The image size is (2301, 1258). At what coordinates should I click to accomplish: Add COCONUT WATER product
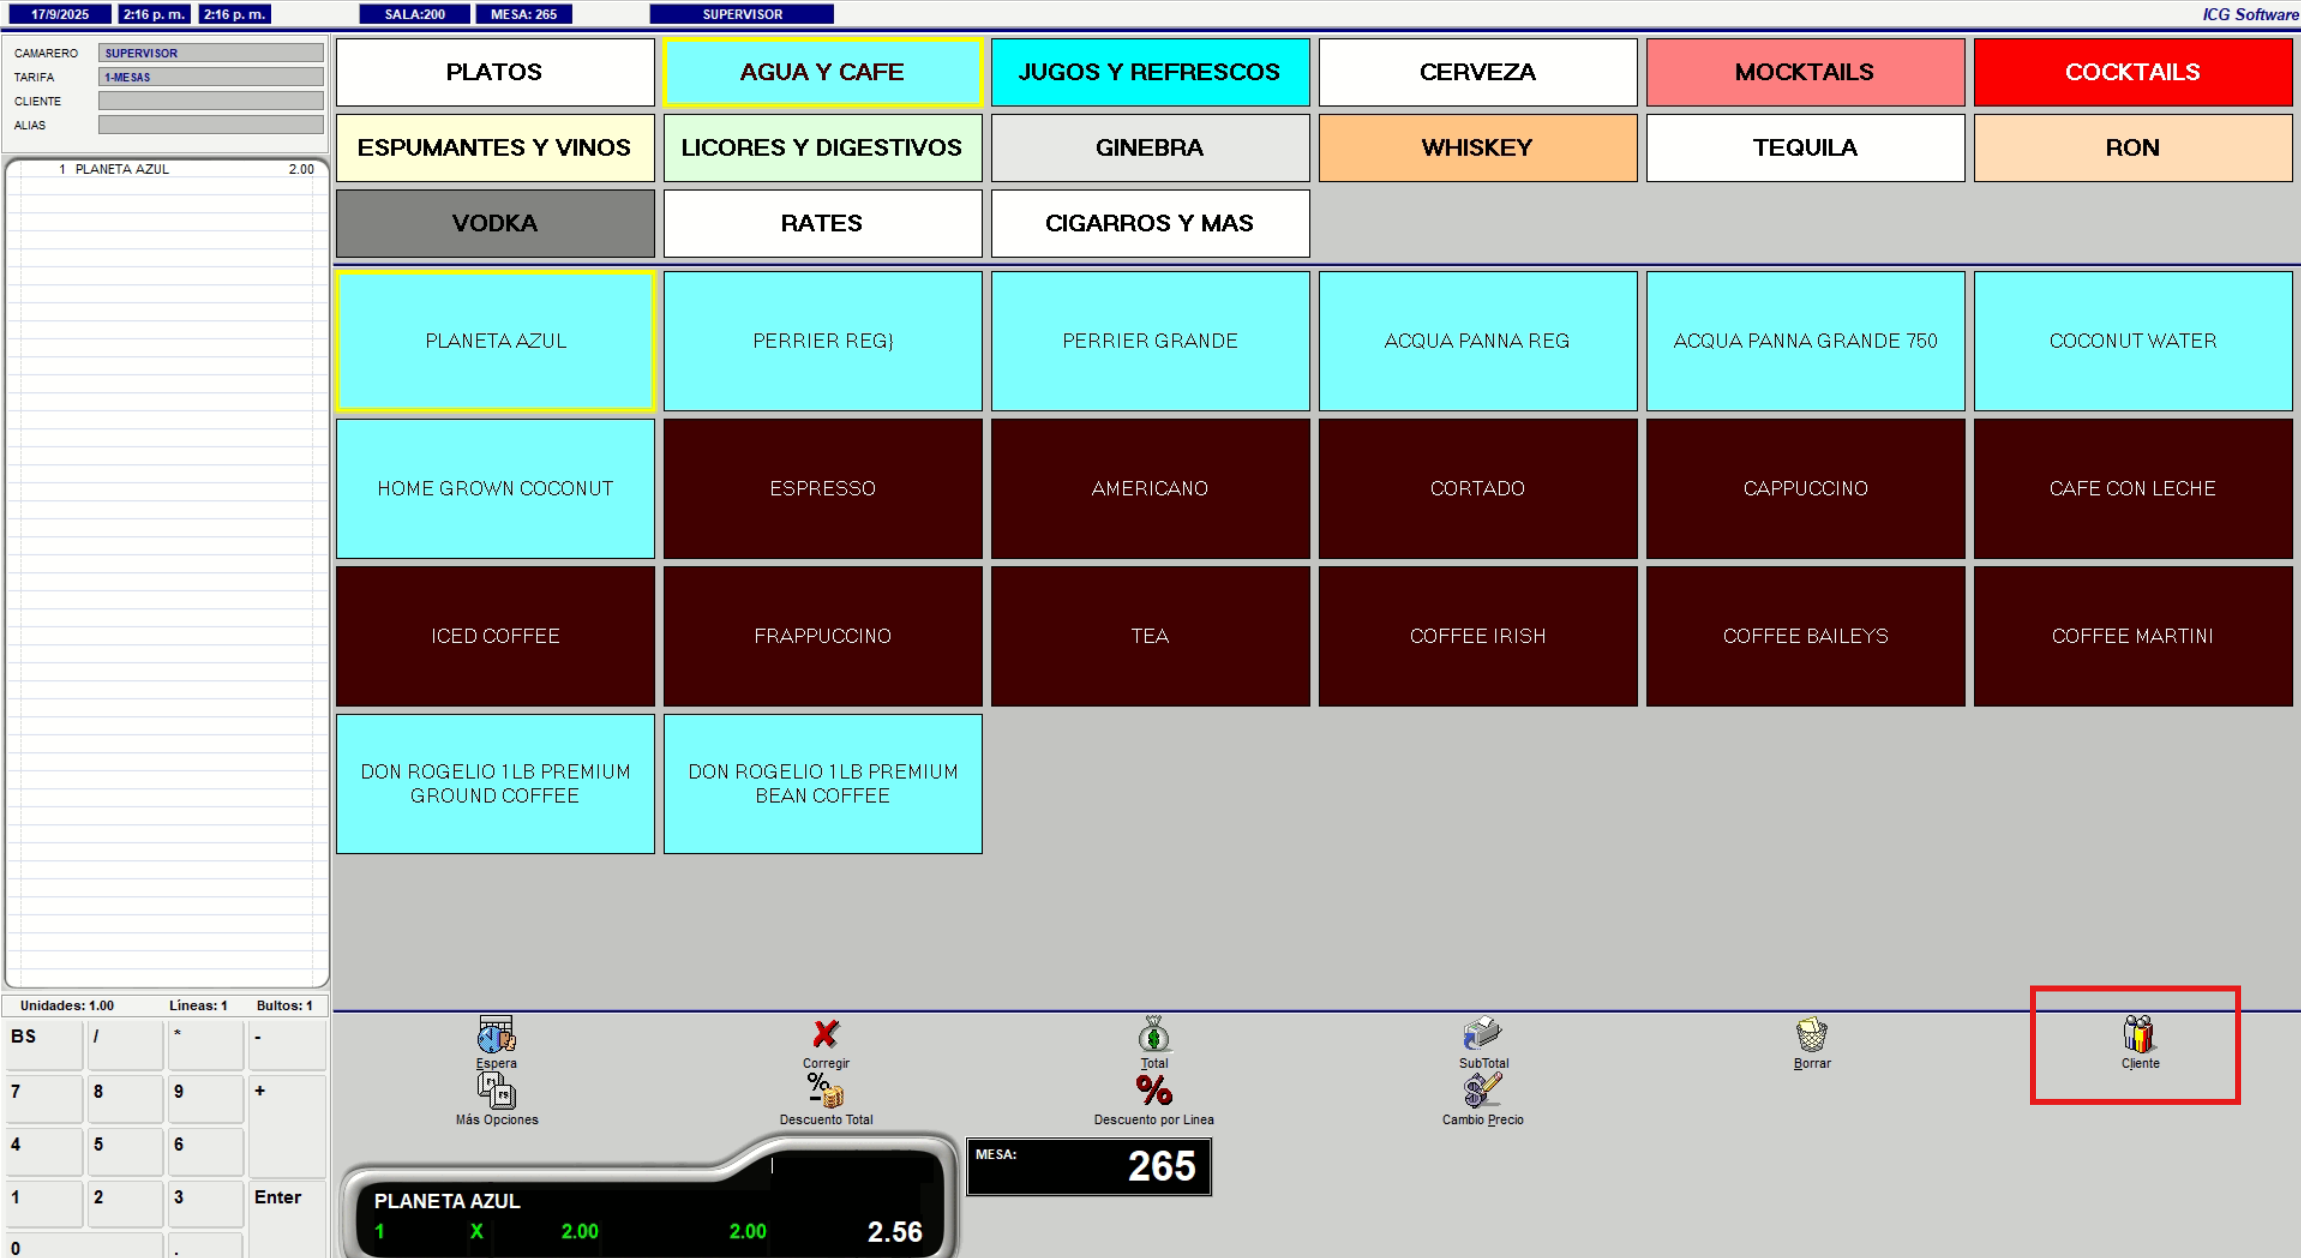(2132, 341)
